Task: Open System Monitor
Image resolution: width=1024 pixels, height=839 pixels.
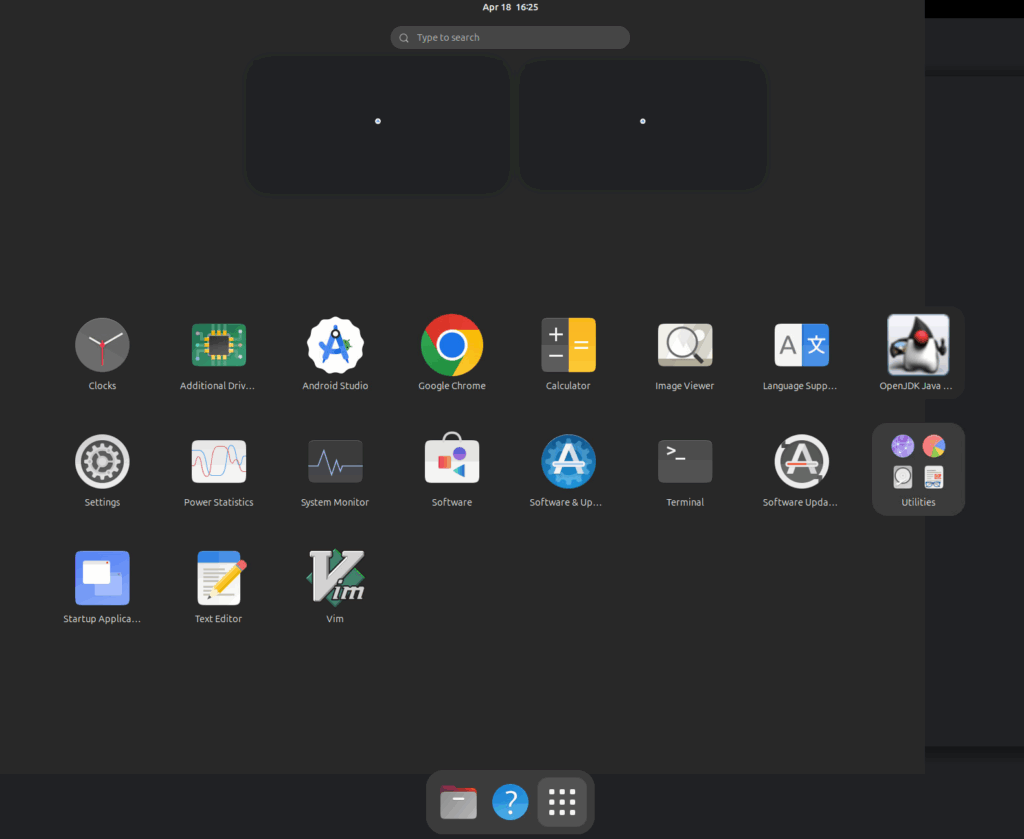Action: [335, 462]
